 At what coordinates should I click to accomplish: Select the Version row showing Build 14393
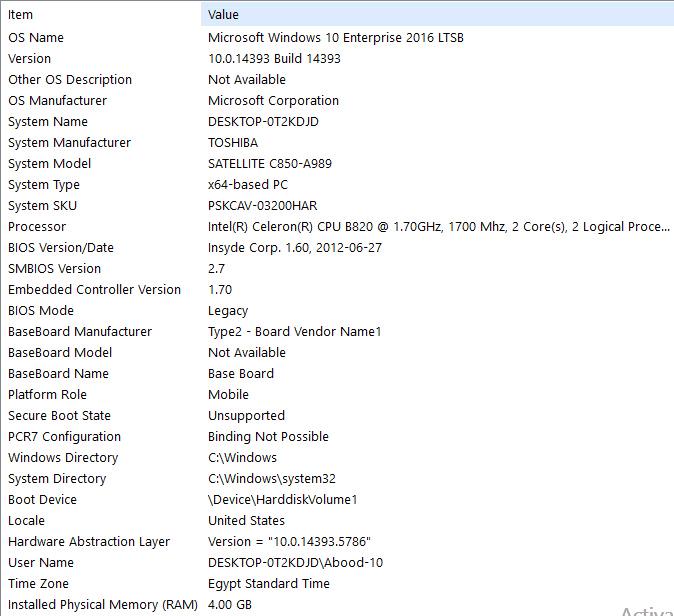(30, 59)
